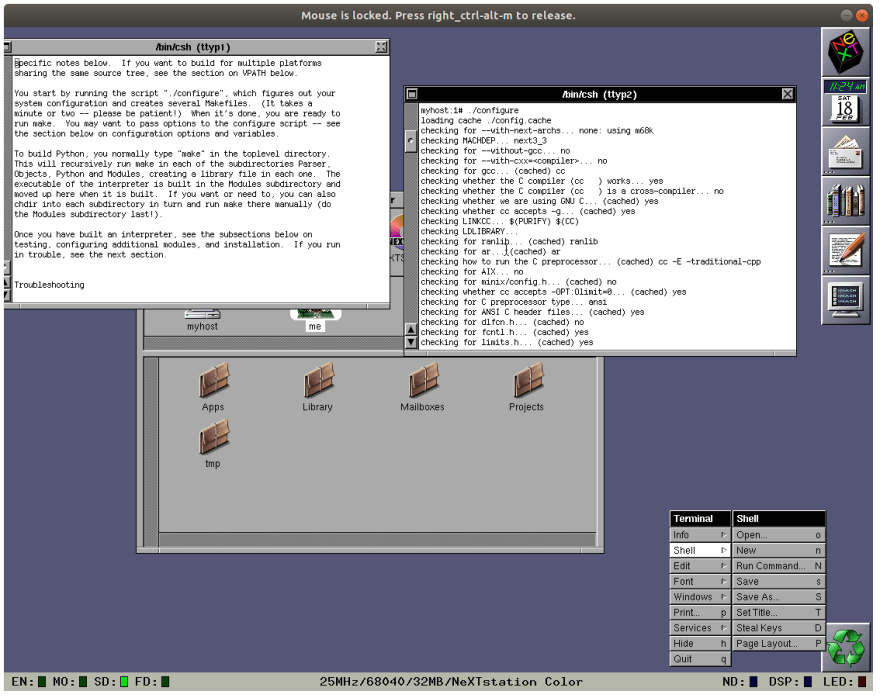
Task: Expand the Services submenu
Action: click(700, 628)
